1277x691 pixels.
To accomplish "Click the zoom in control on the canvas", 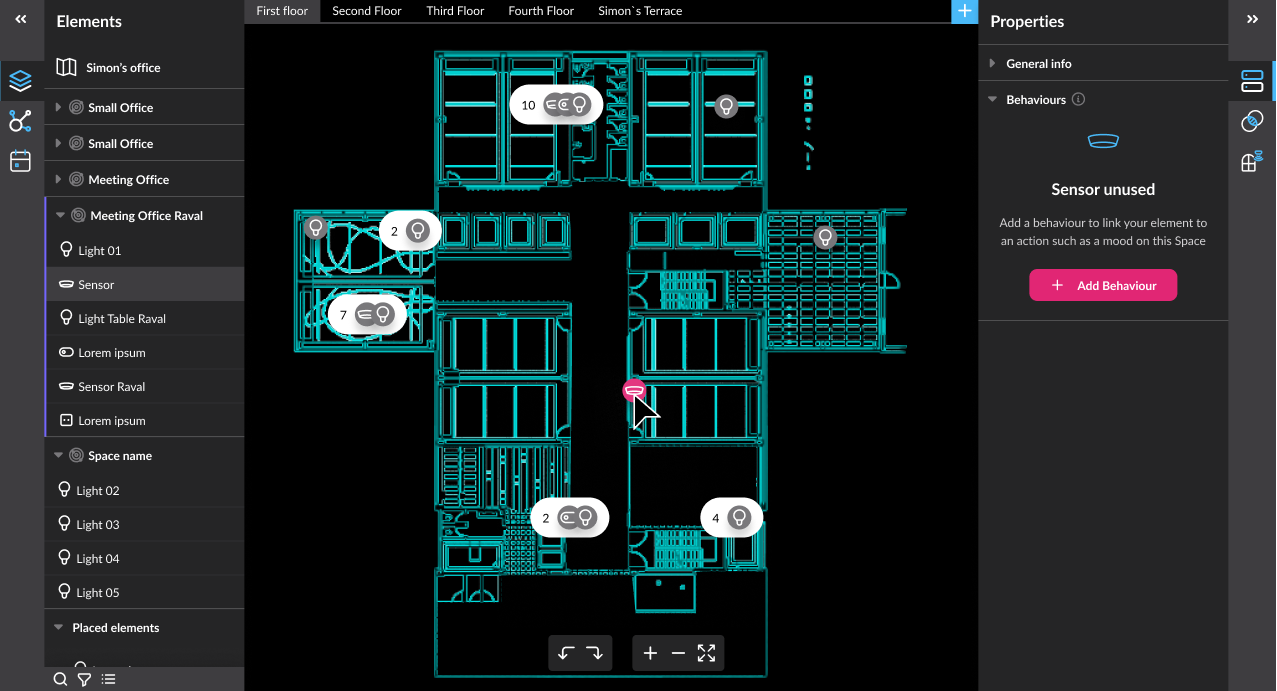I will [650, 653].
